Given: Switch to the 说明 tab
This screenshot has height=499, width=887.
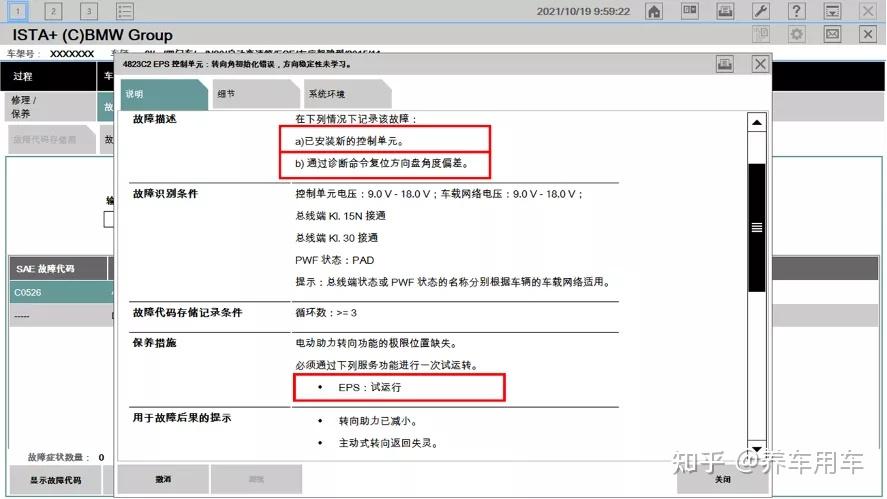Looking at the screenshot, I should point(163,94).
